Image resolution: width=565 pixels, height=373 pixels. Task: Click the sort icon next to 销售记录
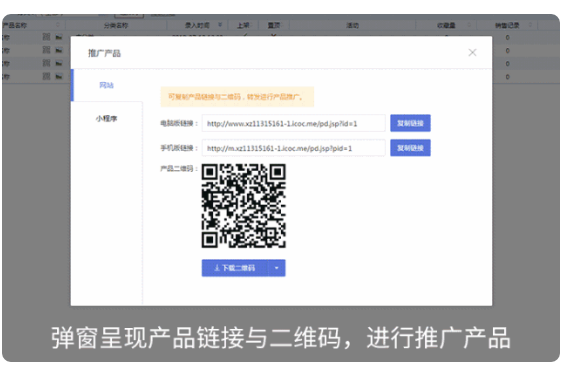[x=530, y=25]
